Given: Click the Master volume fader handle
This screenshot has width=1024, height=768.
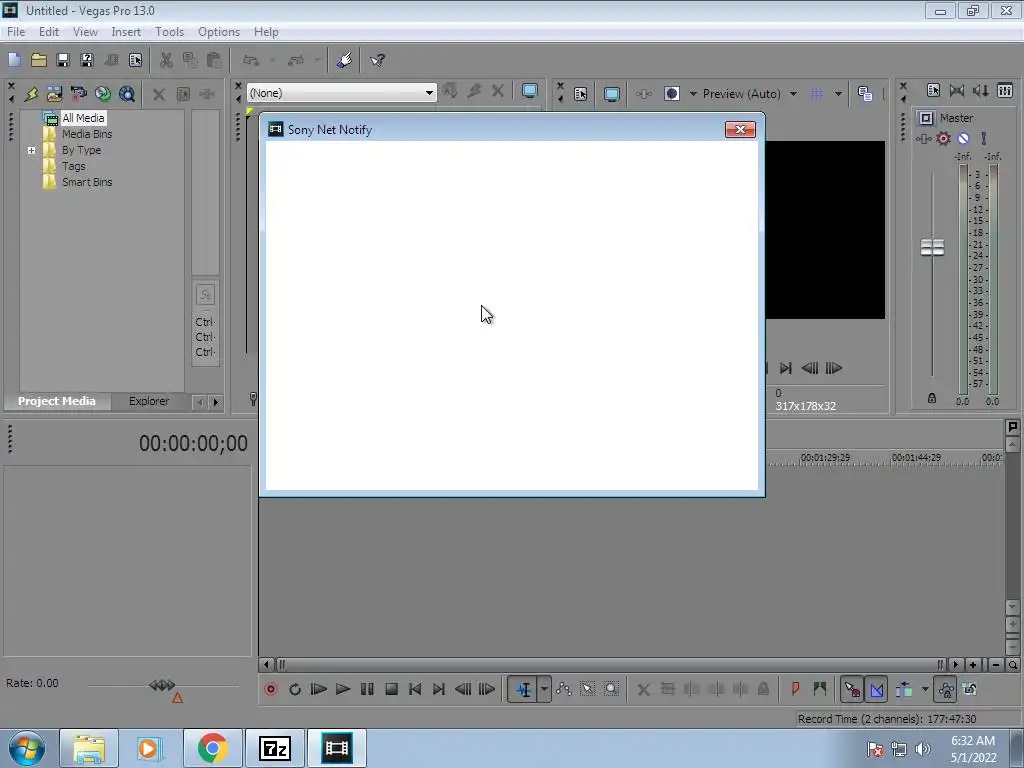Looking at the screenshot, I should tap(932, 247).
